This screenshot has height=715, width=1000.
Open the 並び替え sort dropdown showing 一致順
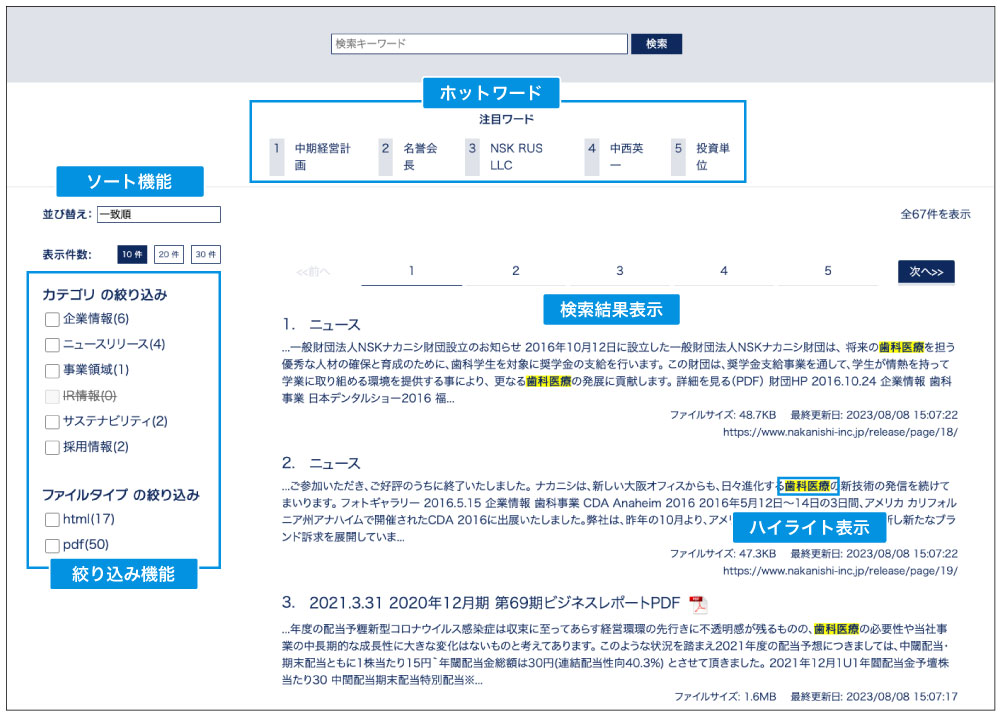tap(159, 214)
